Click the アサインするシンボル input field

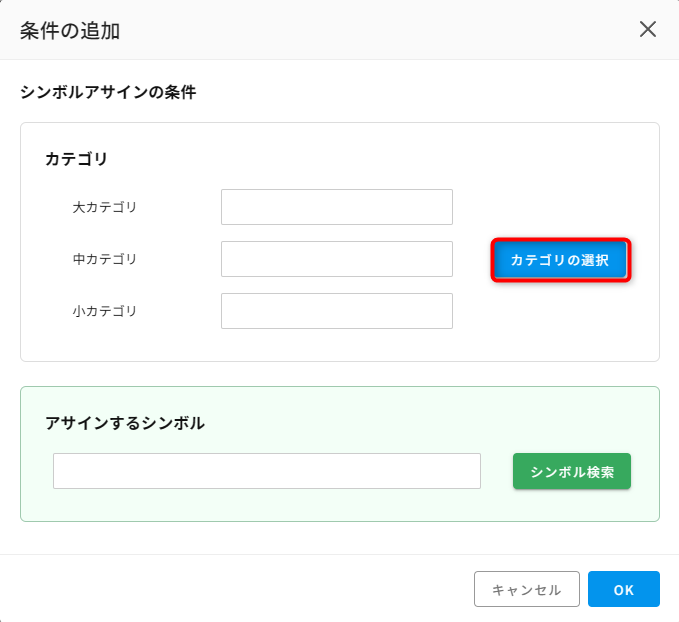(267, 471)
